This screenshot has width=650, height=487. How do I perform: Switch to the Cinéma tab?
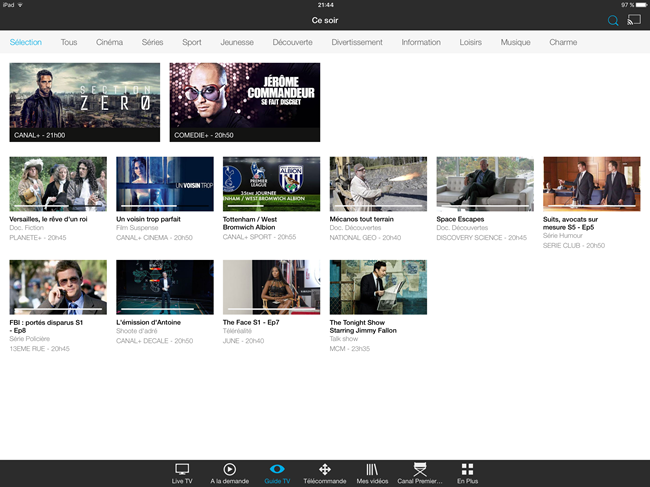(109, 42)
